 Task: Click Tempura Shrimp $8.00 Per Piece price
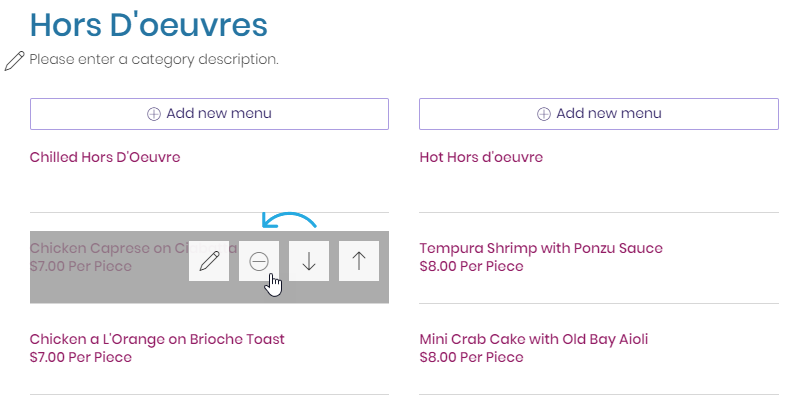pos(471,266)
